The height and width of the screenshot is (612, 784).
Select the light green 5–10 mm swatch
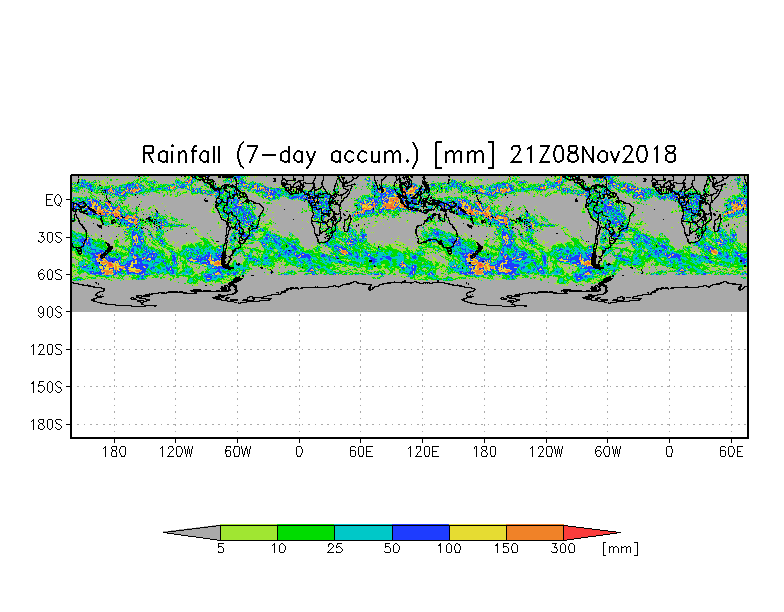point(248,533)
